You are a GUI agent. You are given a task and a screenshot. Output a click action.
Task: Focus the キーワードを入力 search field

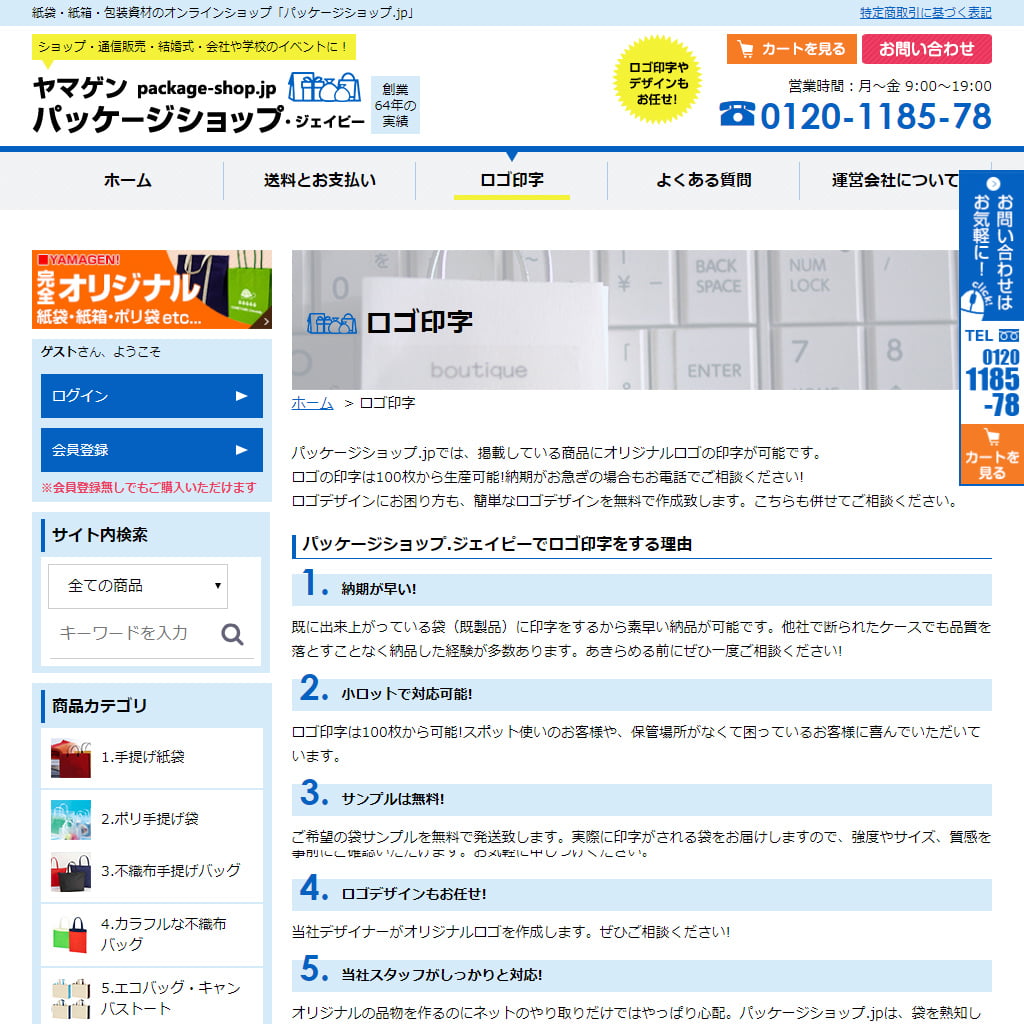130,633
